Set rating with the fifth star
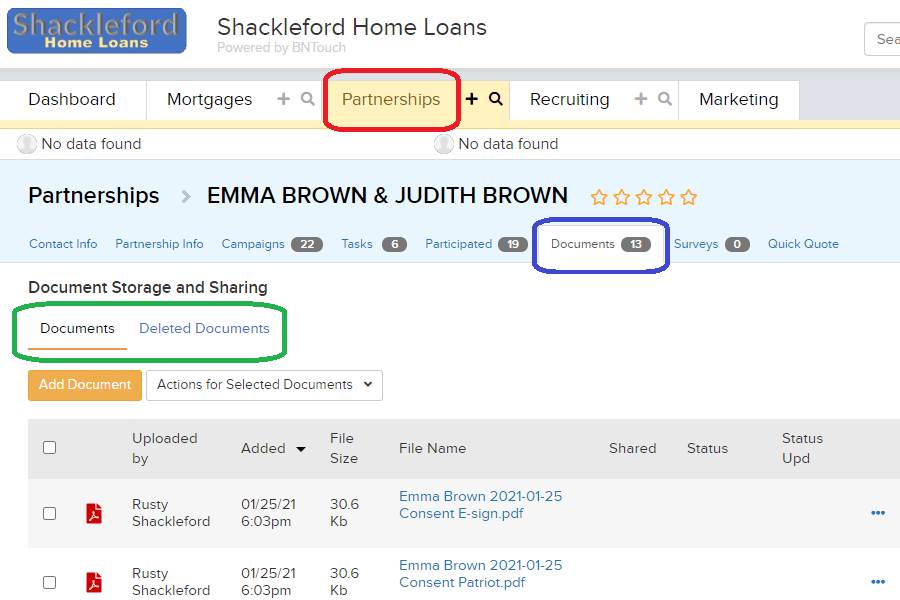This screenshot has width=900, height=600. tap(689, 198)
